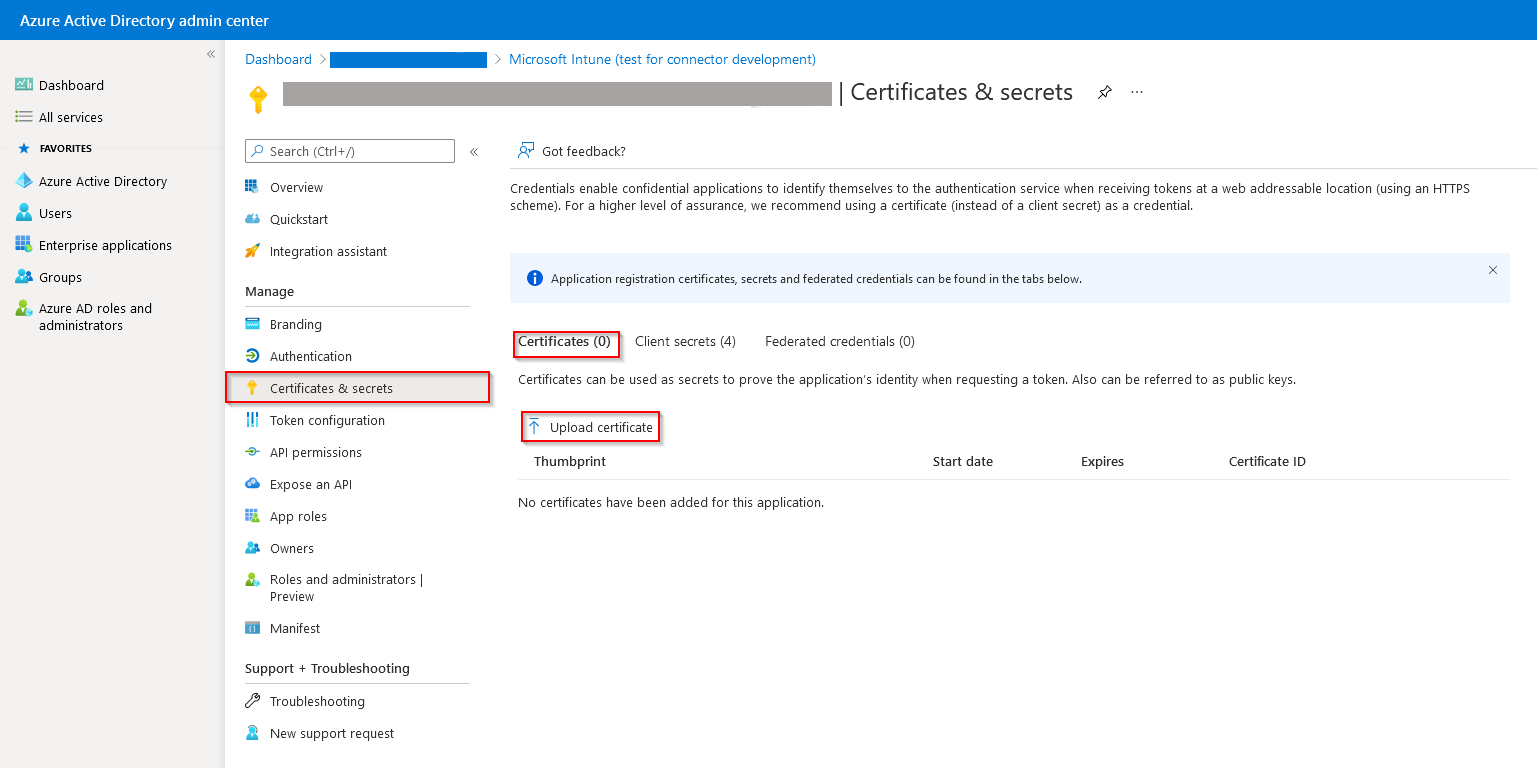Switch to the Client secrets tab

click(x=685, y=341)
